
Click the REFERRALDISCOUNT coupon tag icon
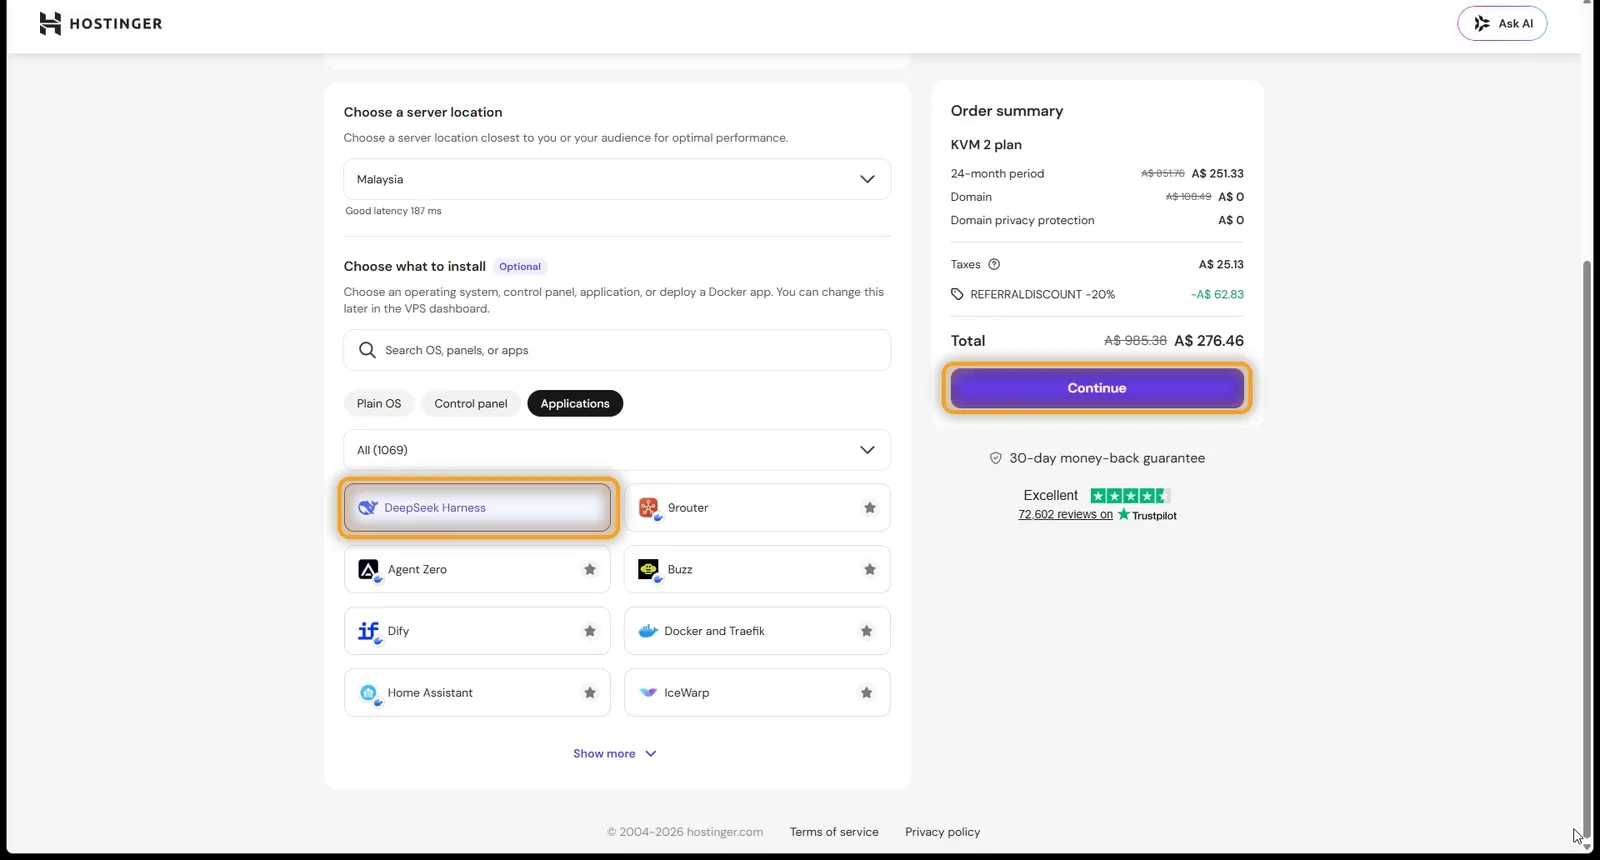[x=957, y=294]
